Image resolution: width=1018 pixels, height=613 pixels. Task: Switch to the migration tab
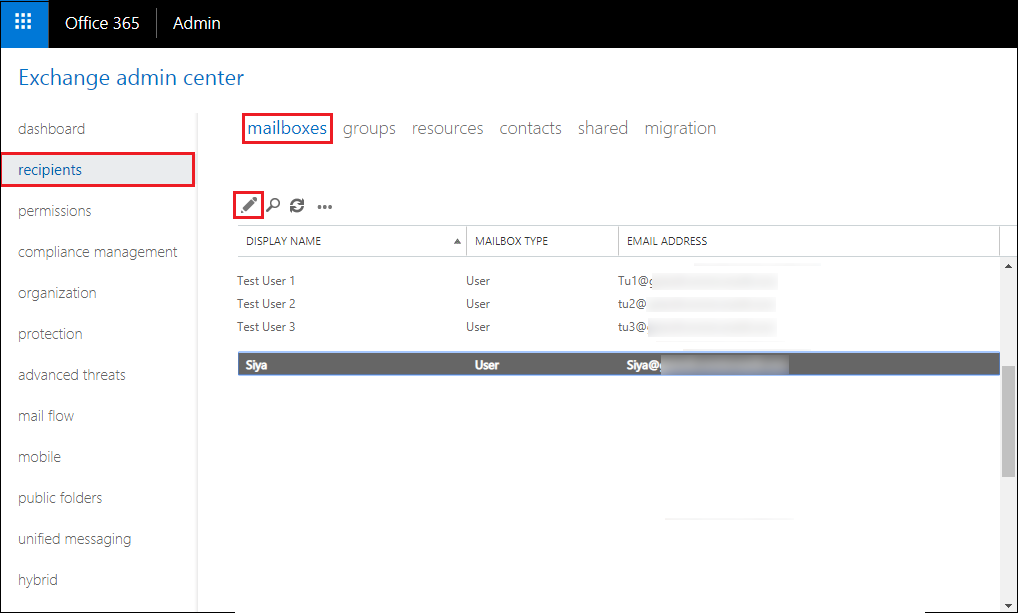click(680, 129)
